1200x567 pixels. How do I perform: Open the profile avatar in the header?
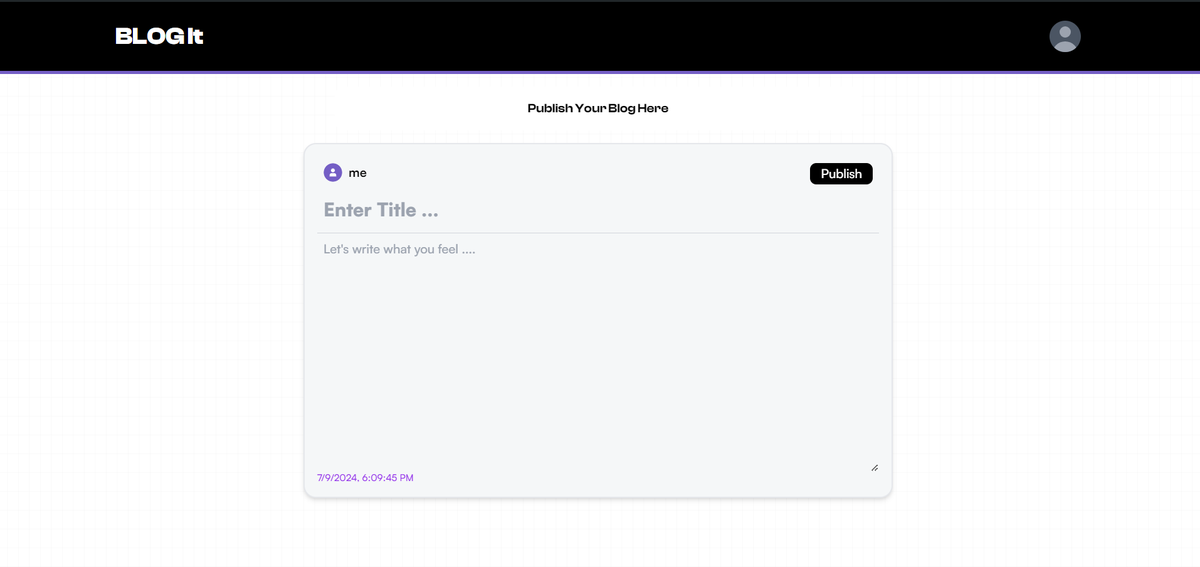coord(1065,36)
